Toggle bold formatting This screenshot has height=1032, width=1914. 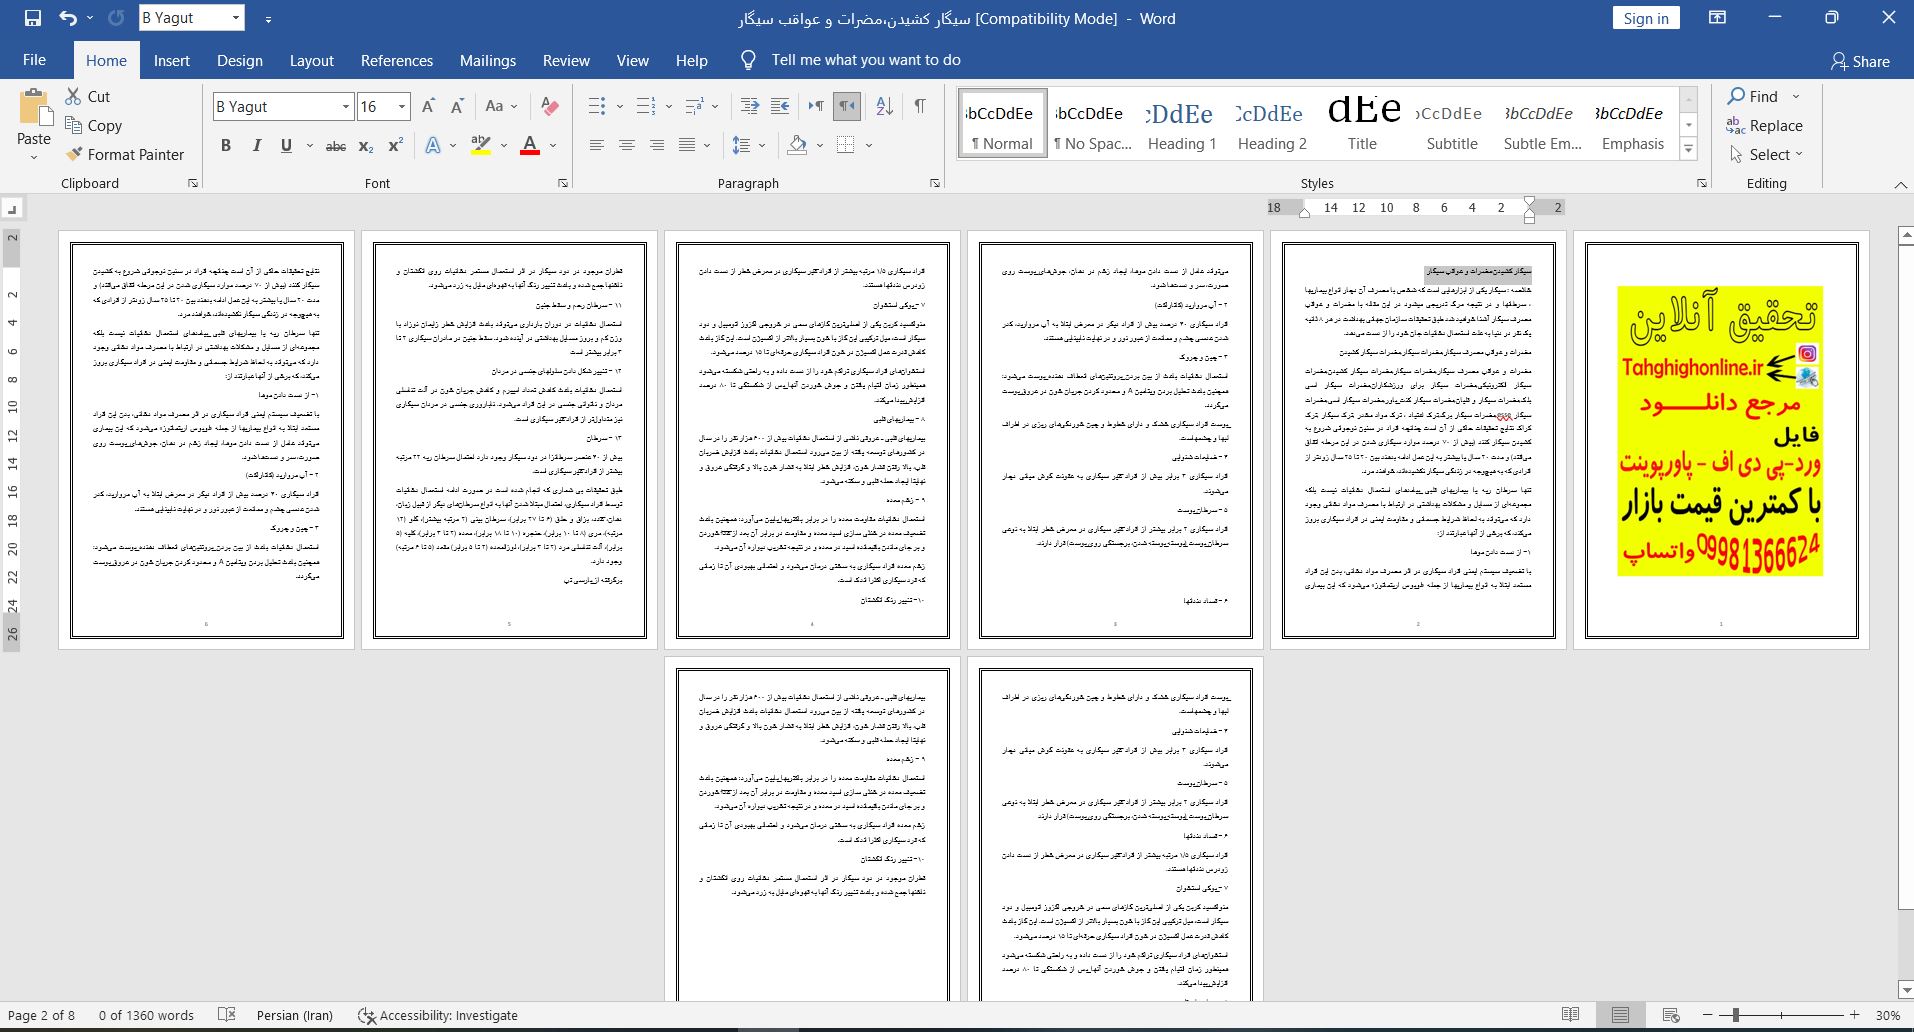pos(226,146)
